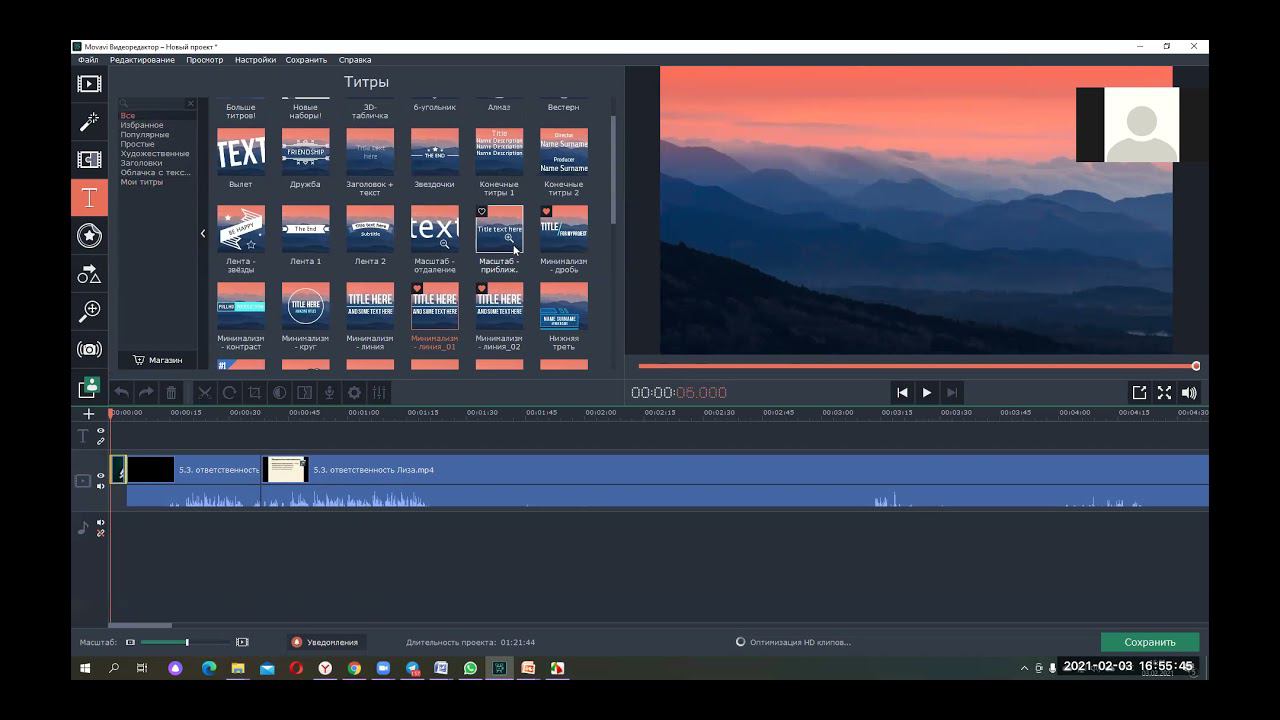Select the Crop tool
Viewport: 1280px width, 720px height.
click(254, 393)
